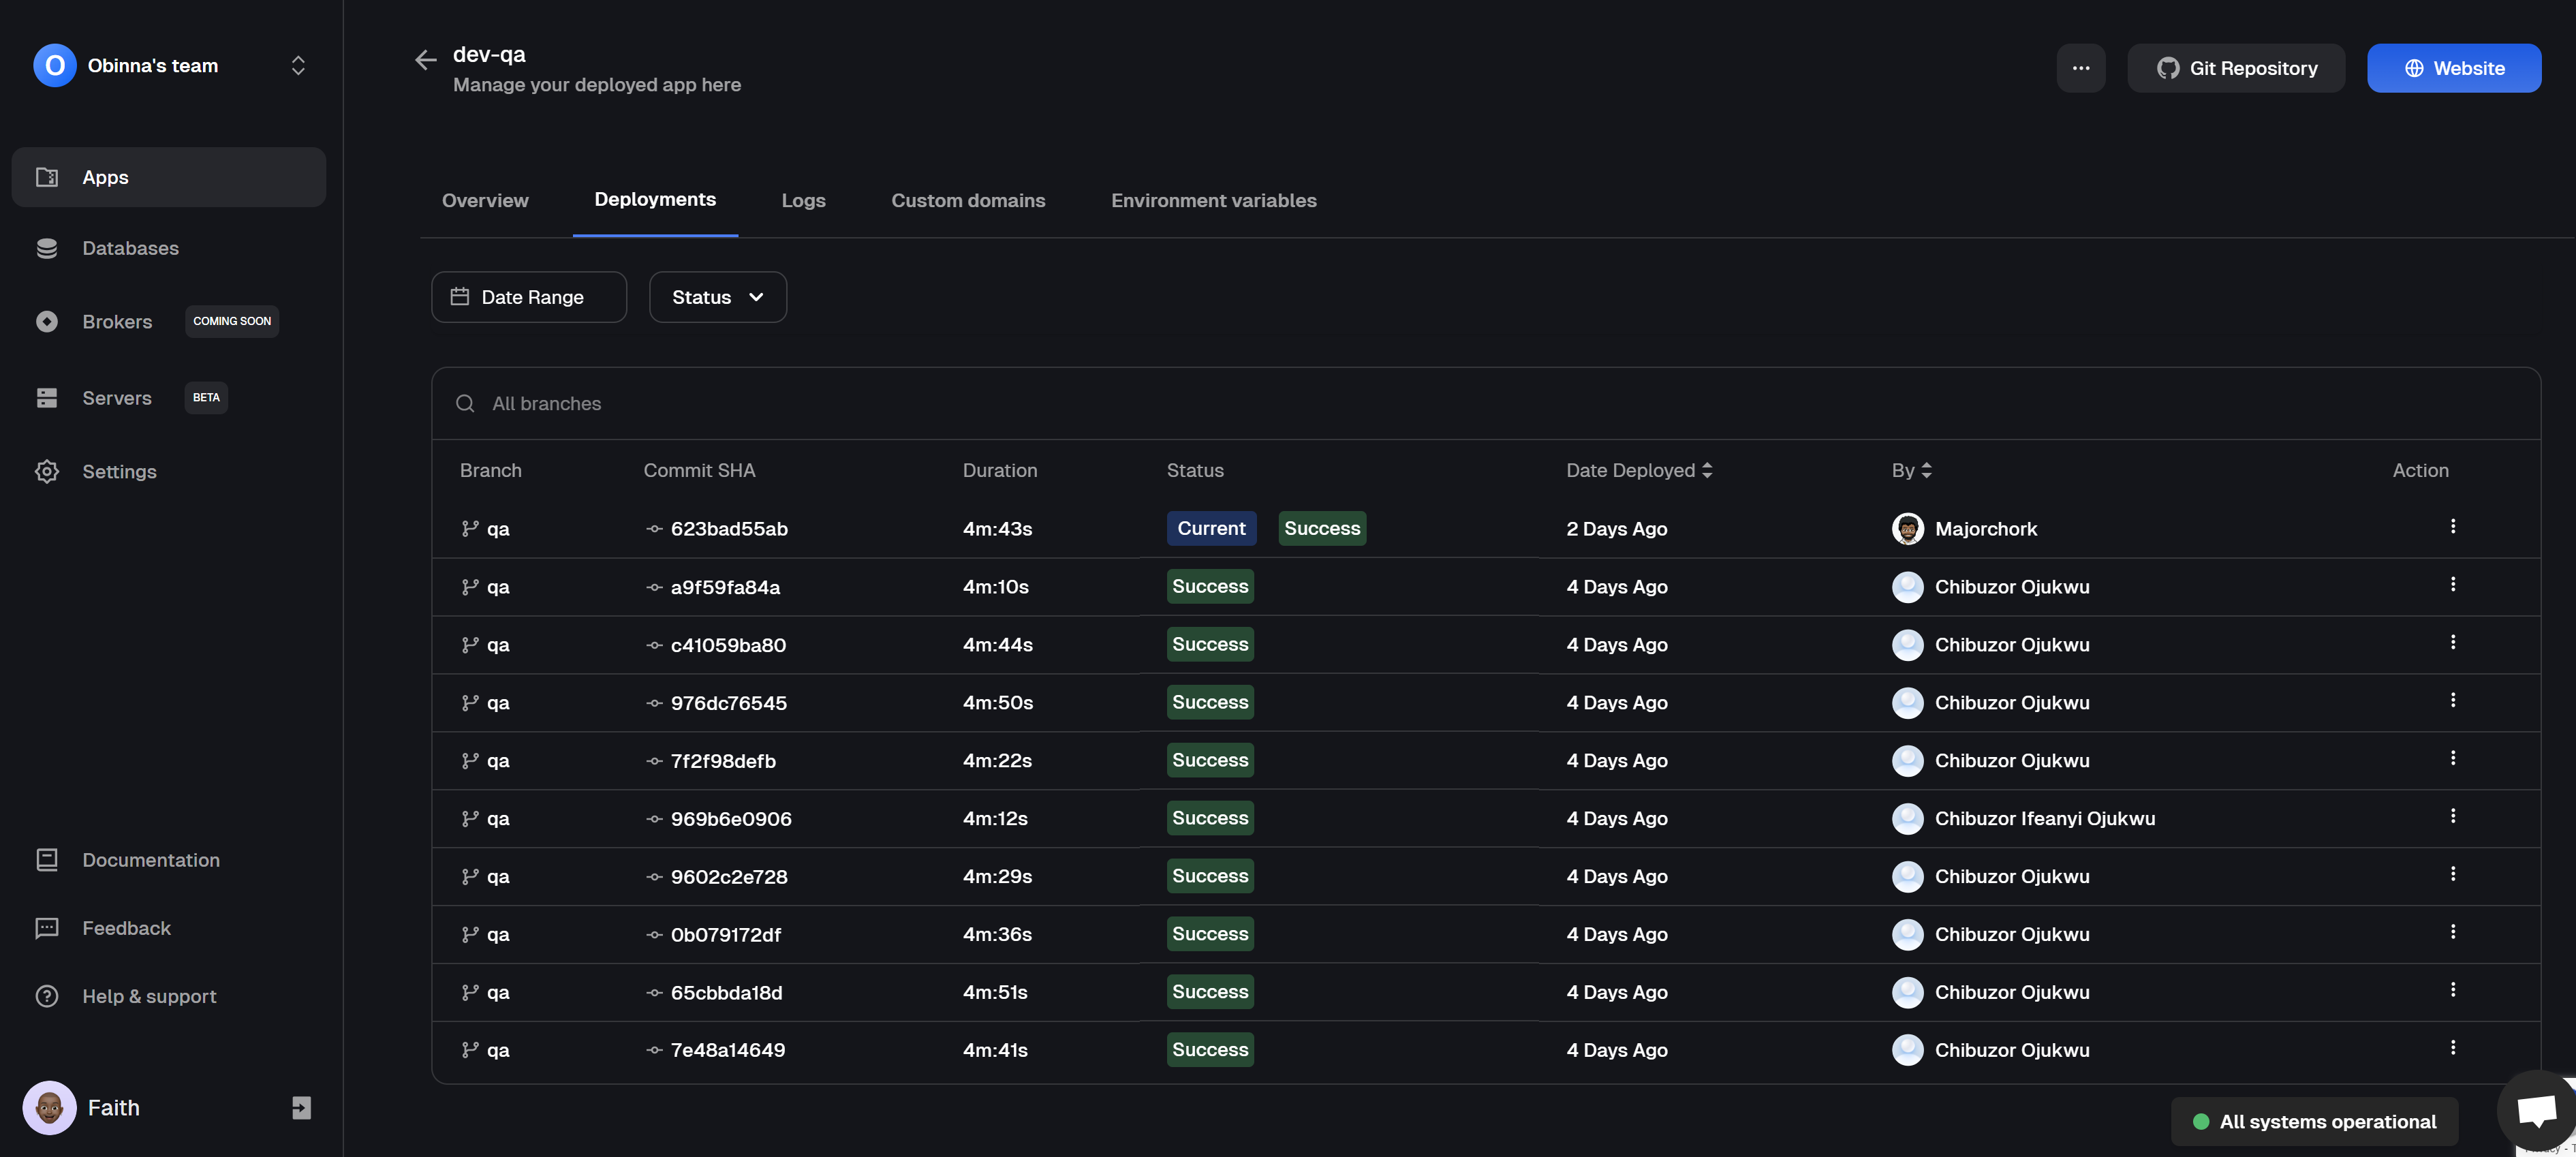
Task: Click the All systems operational status badge
Action: click(x=2314, y=1121)
